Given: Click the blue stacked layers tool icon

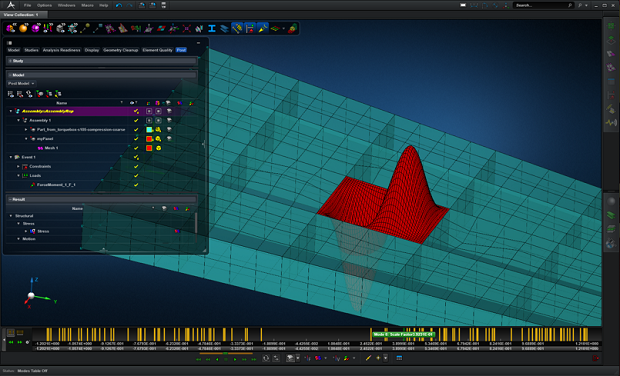Looking at the screenshot, I should tap(224, 28).
